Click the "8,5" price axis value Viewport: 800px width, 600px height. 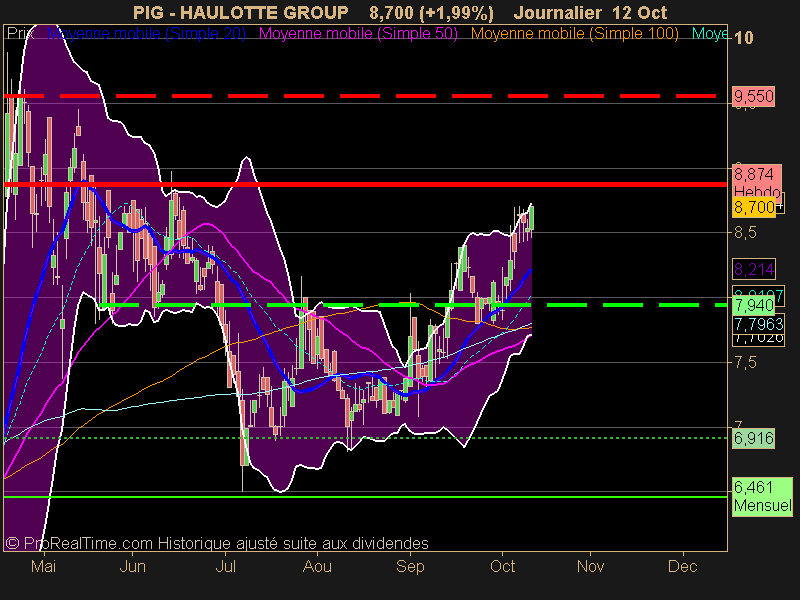[x=745, y=233]
